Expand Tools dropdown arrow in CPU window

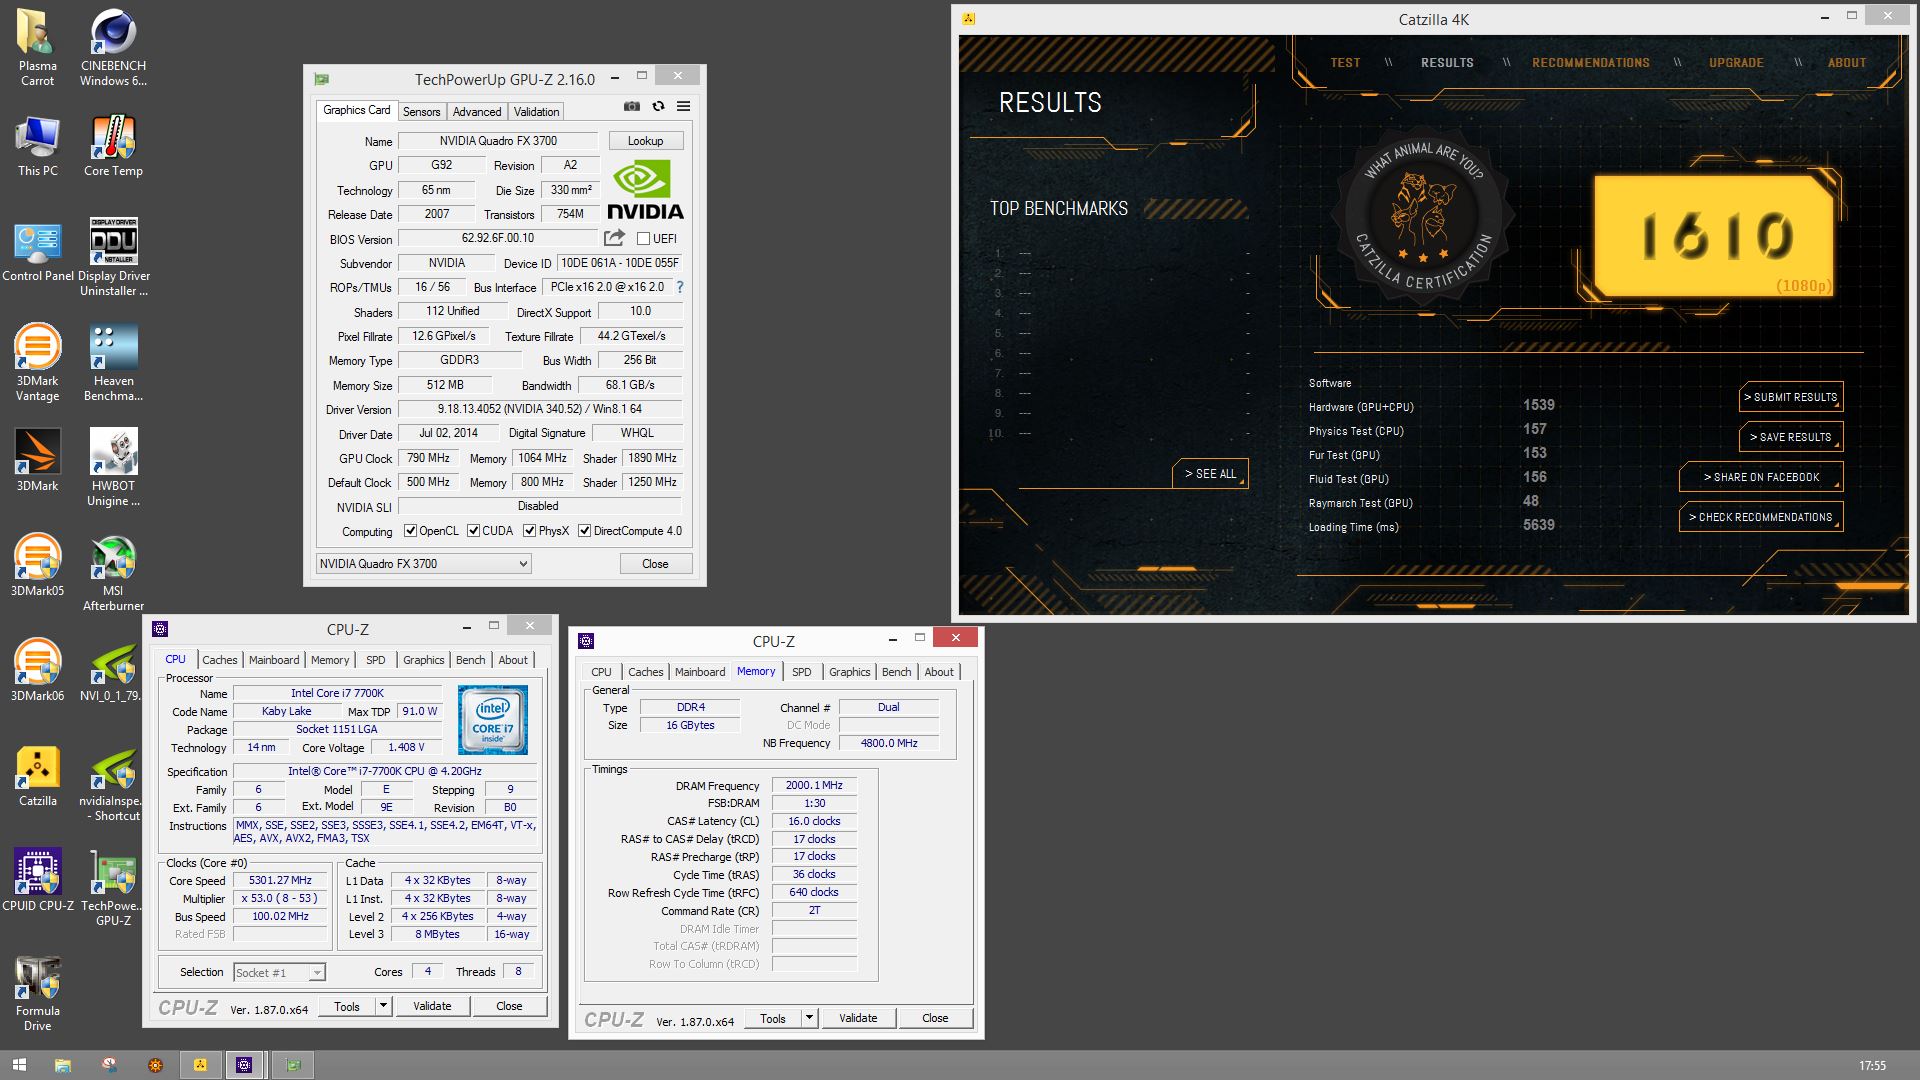[383, 1006]
